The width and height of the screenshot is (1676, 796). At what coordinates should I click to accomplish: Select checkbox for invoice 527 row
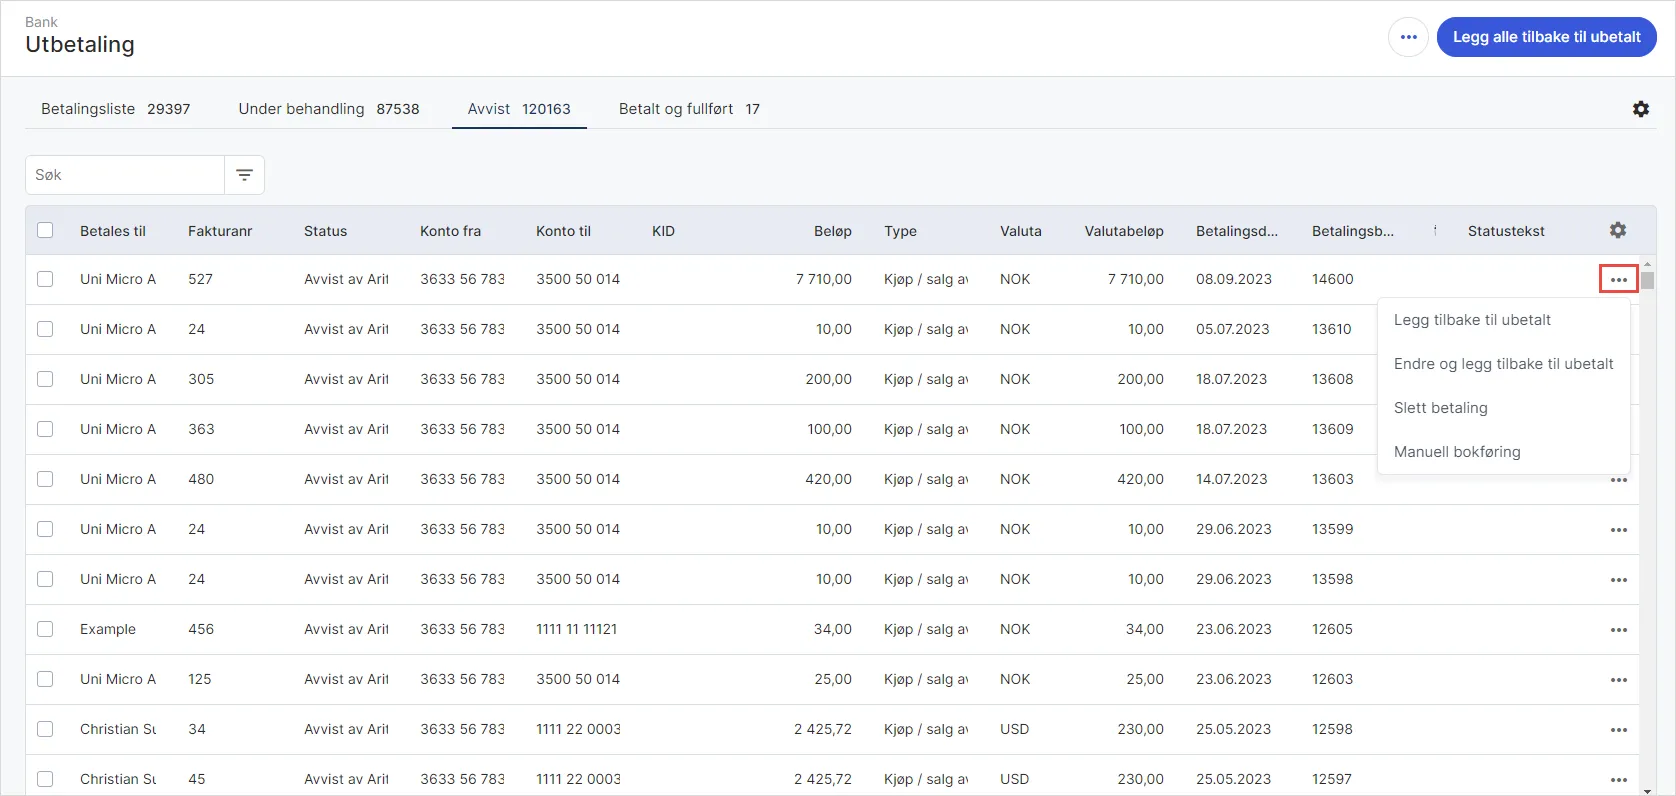tap(45, 279)
